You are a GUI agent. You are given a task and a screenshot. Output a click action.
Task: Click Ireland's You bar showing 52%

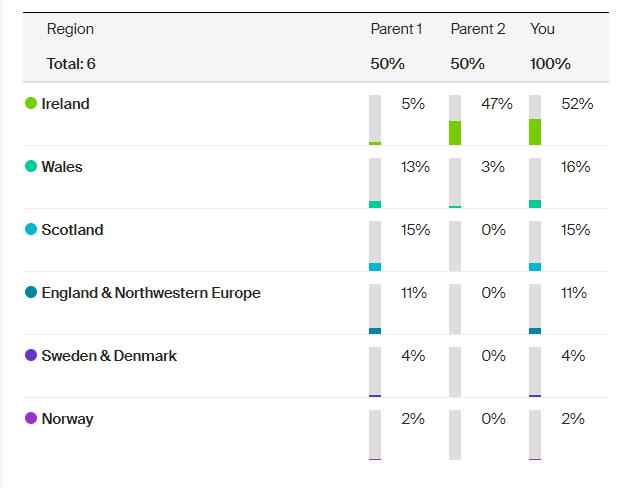click(x=535, y=121)
